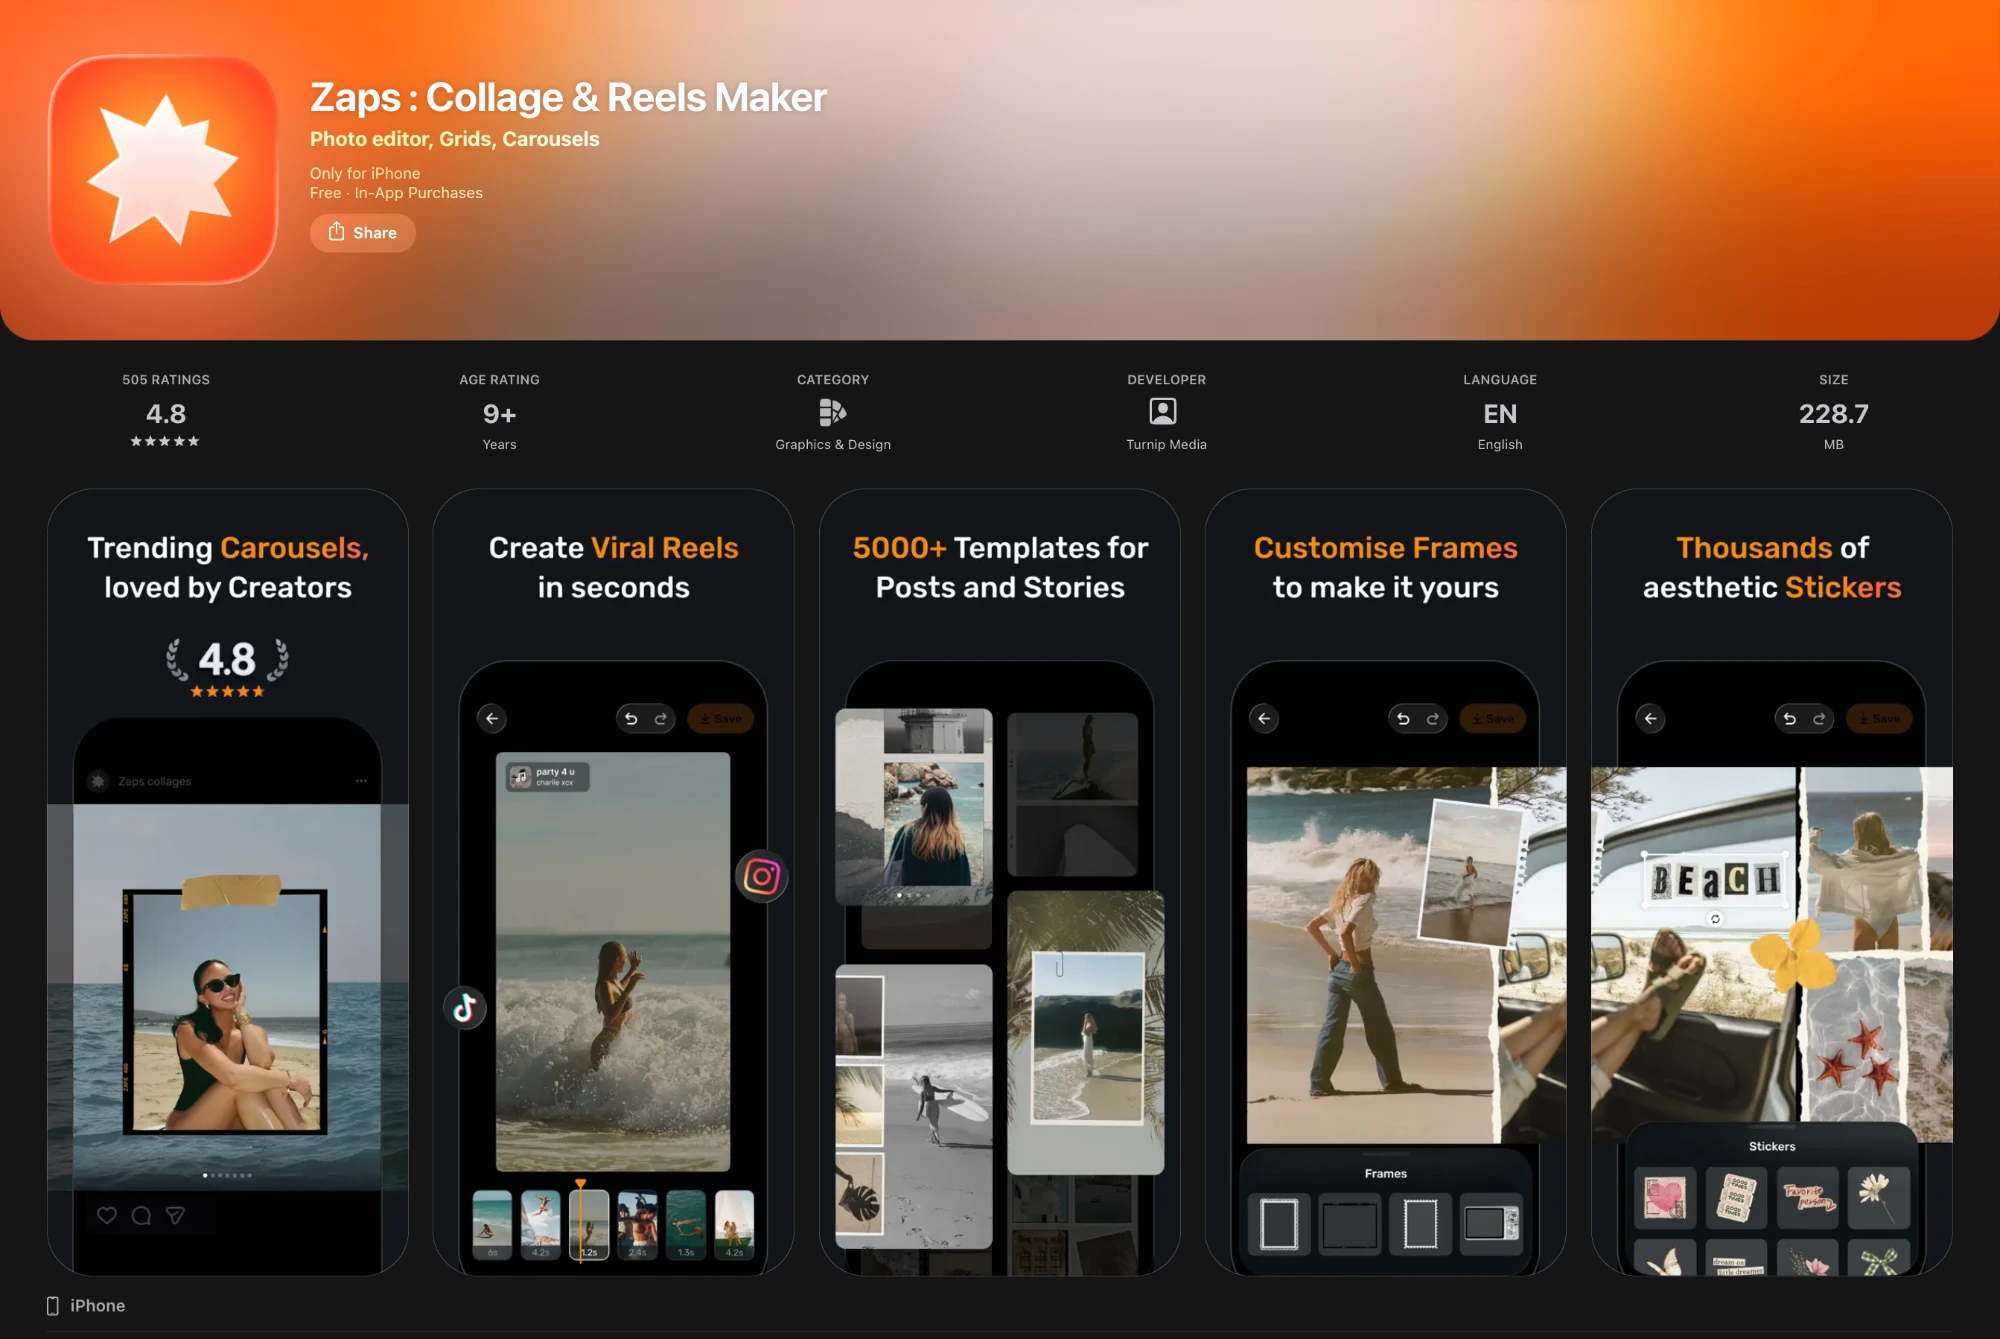Click the Turnip Media developer icon
This screenshot has height=1339, width=2000.
point(1163,412)
